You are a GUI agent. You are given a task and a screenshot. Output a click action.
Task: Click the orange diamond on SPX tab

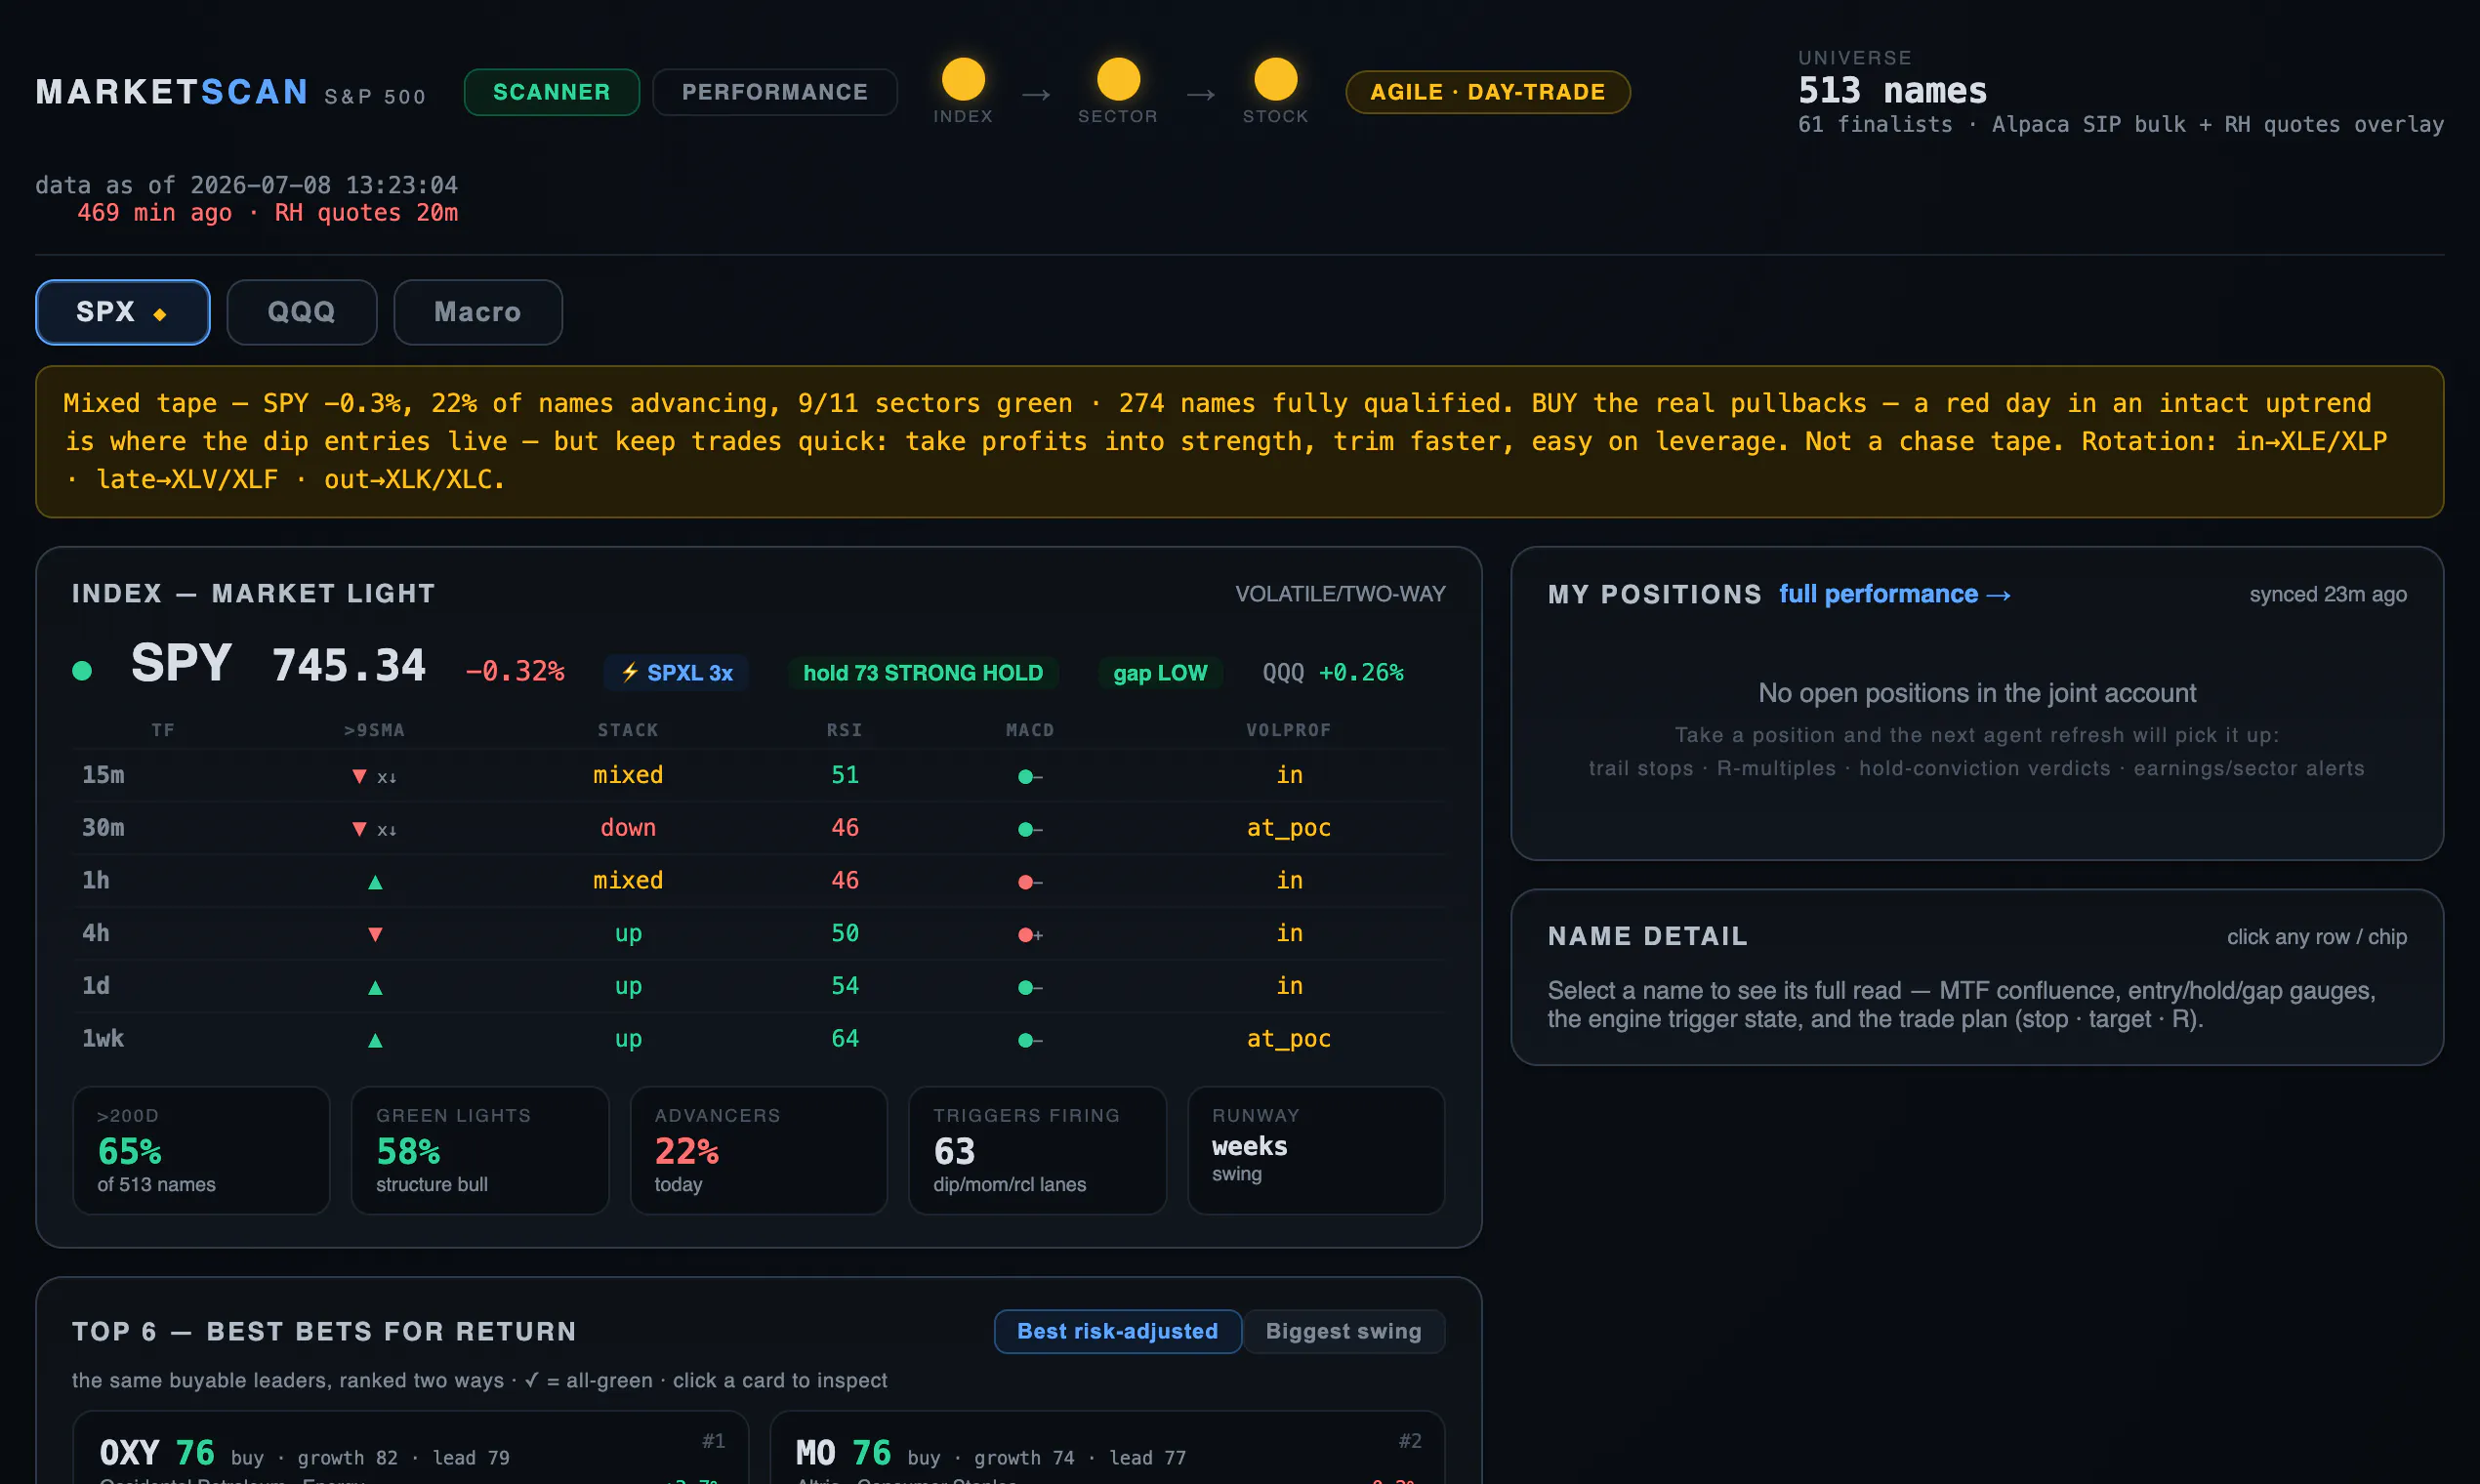(159, 314)
